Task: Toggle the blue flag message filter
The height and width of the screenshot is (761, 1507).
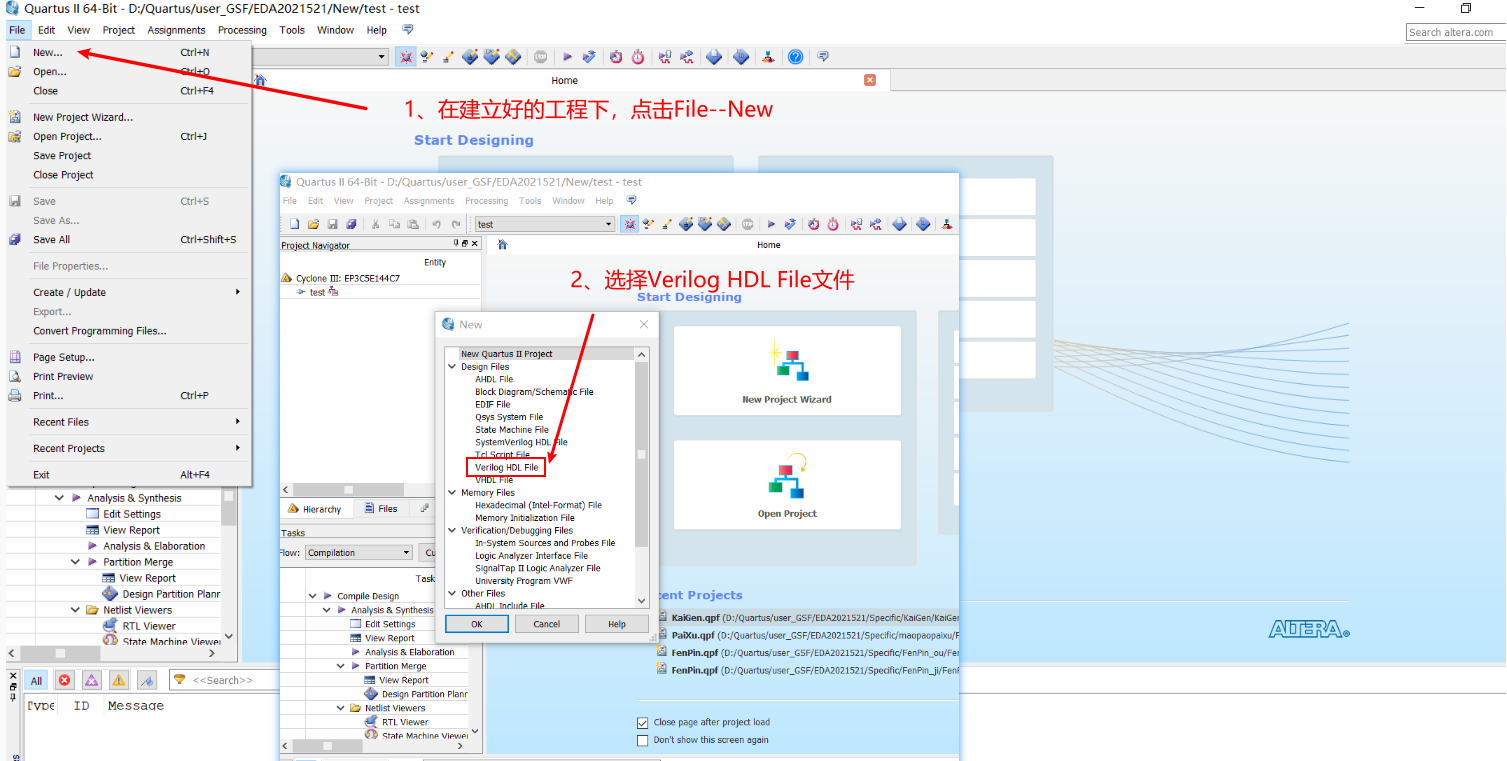Action: coord(146,680)
